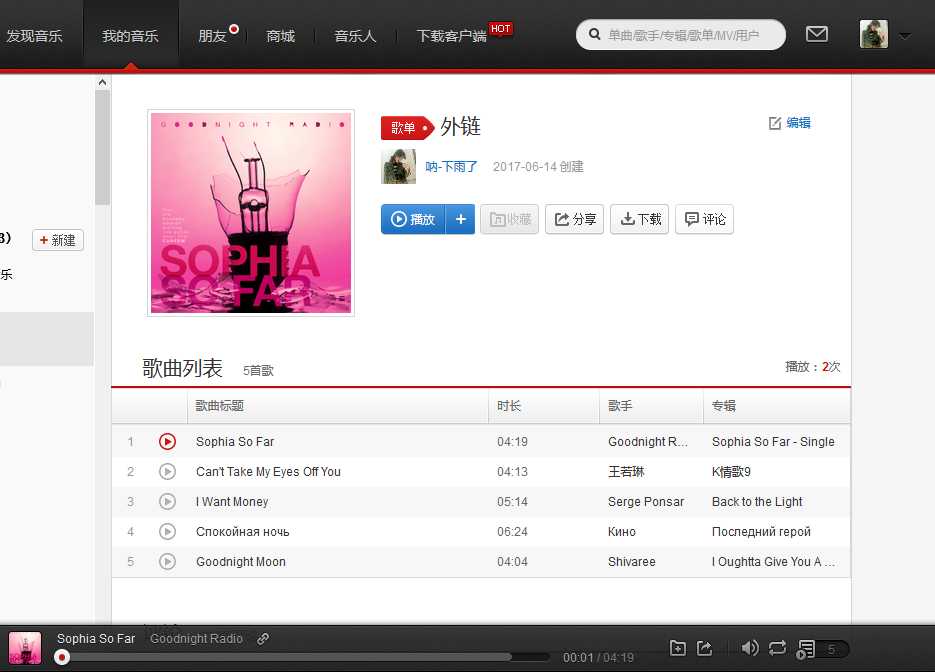The width and height of the screenshot is (935, 672).
Task: Open album K情歌9
Action: 731,472
